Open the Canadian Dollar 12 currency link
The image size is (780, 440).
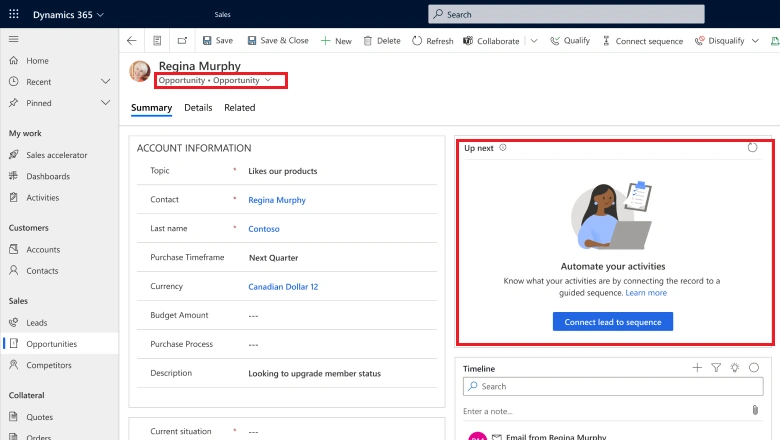283,286
